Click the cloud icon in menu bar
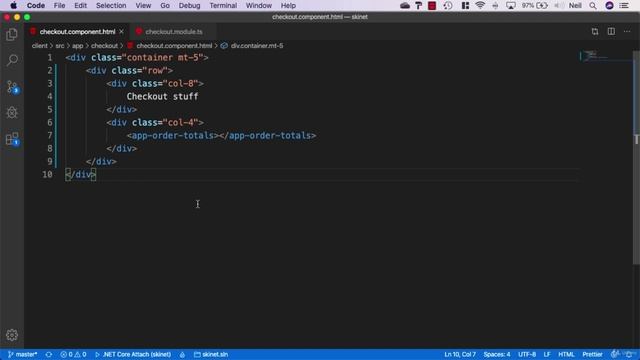Screen dimensions: 640x360 (x=404, y=5)
